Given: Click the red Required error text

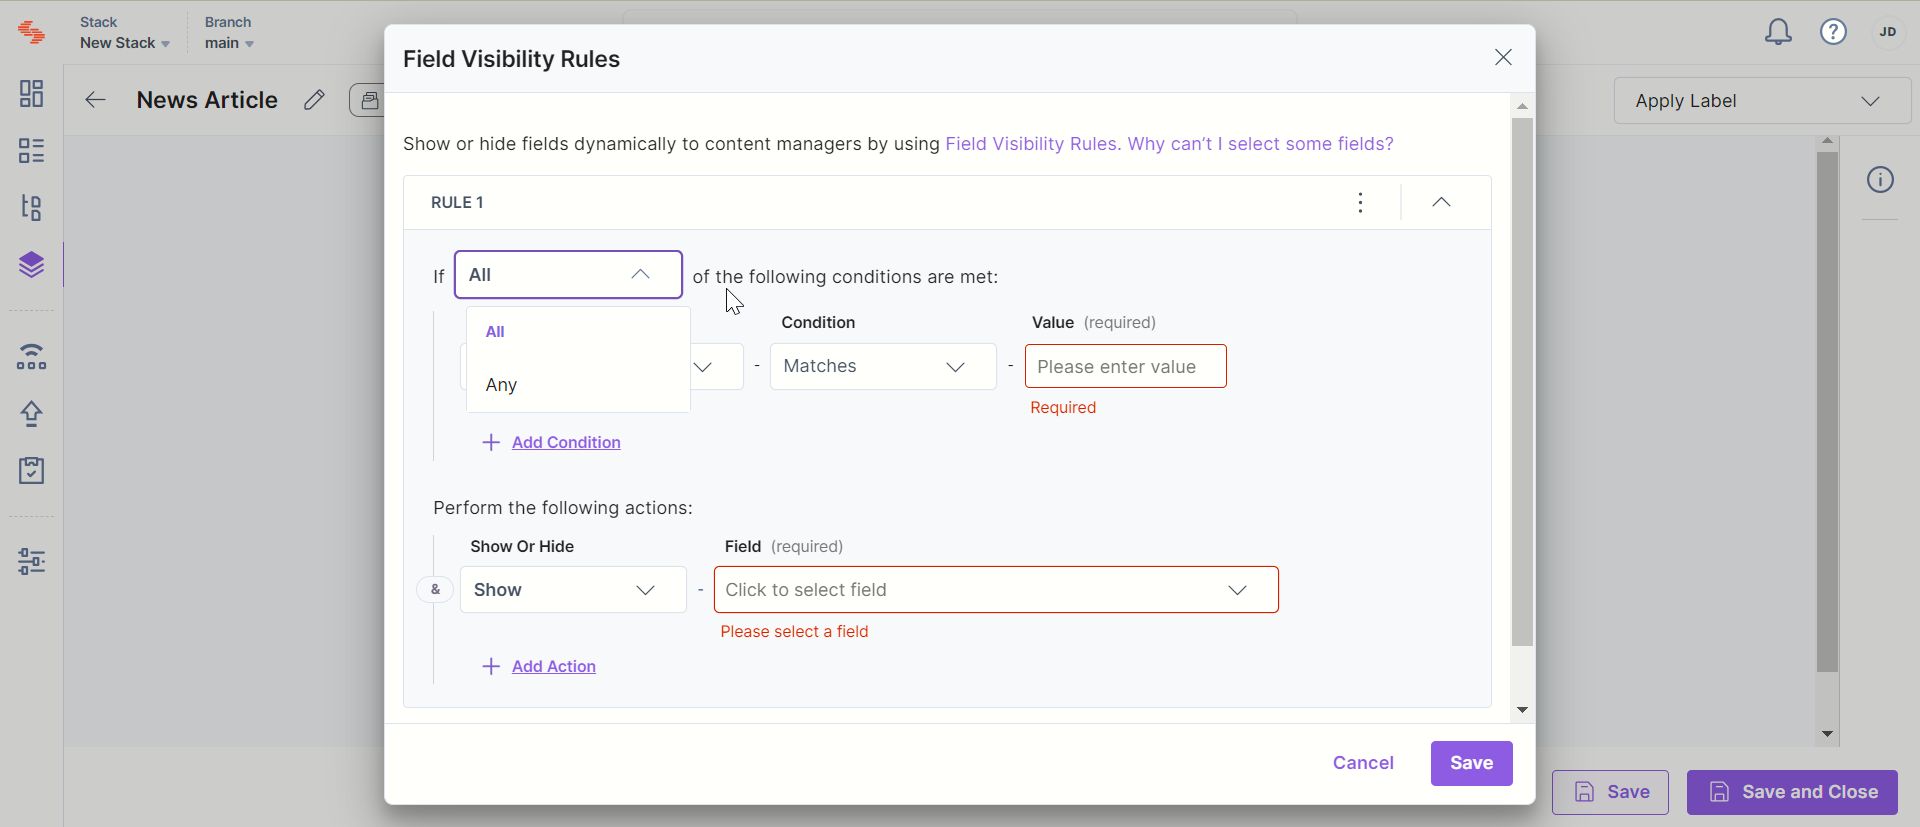Looking at the screenshot, I should pyautogui.click(x=1063, y=408).
